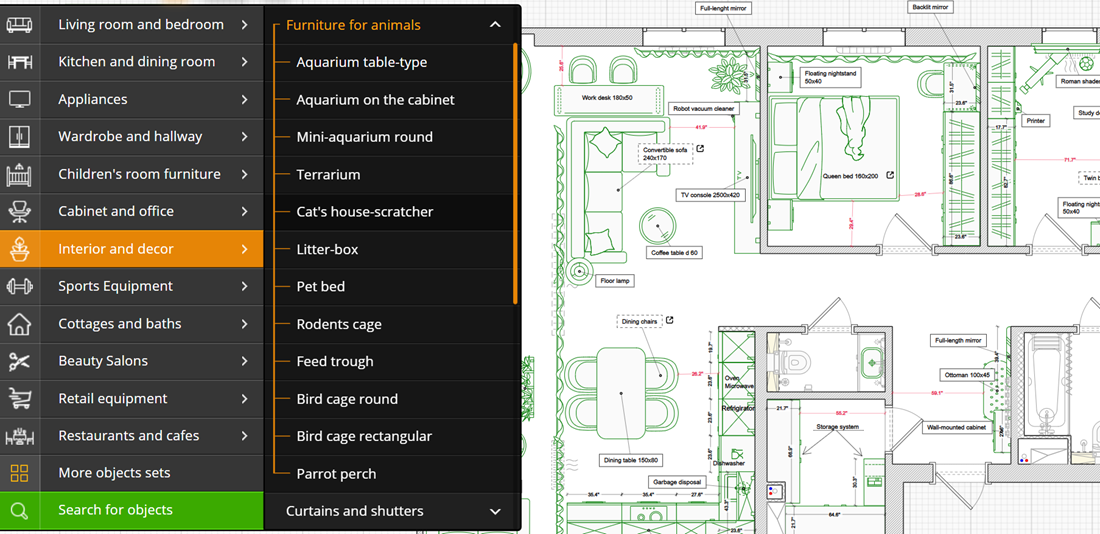Click the house icon for Cottages and baths
This screenshot has width=1100, height=534.
click(x=20, y=323)
